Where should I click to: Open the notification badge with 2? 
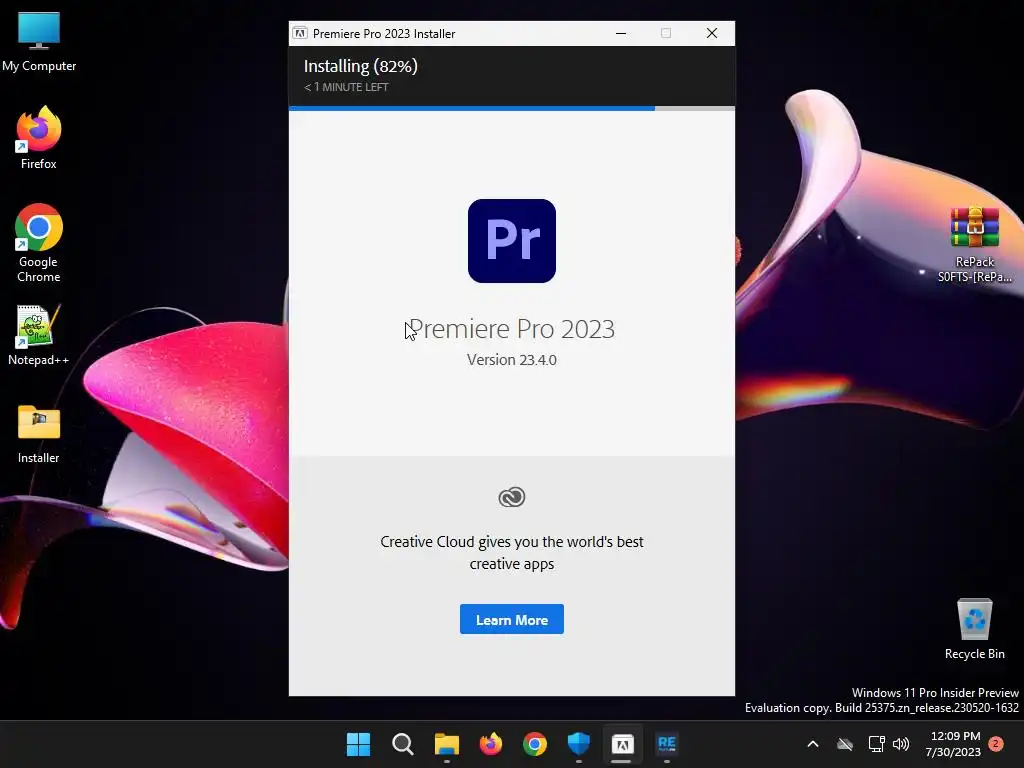[x=996, y=744]
